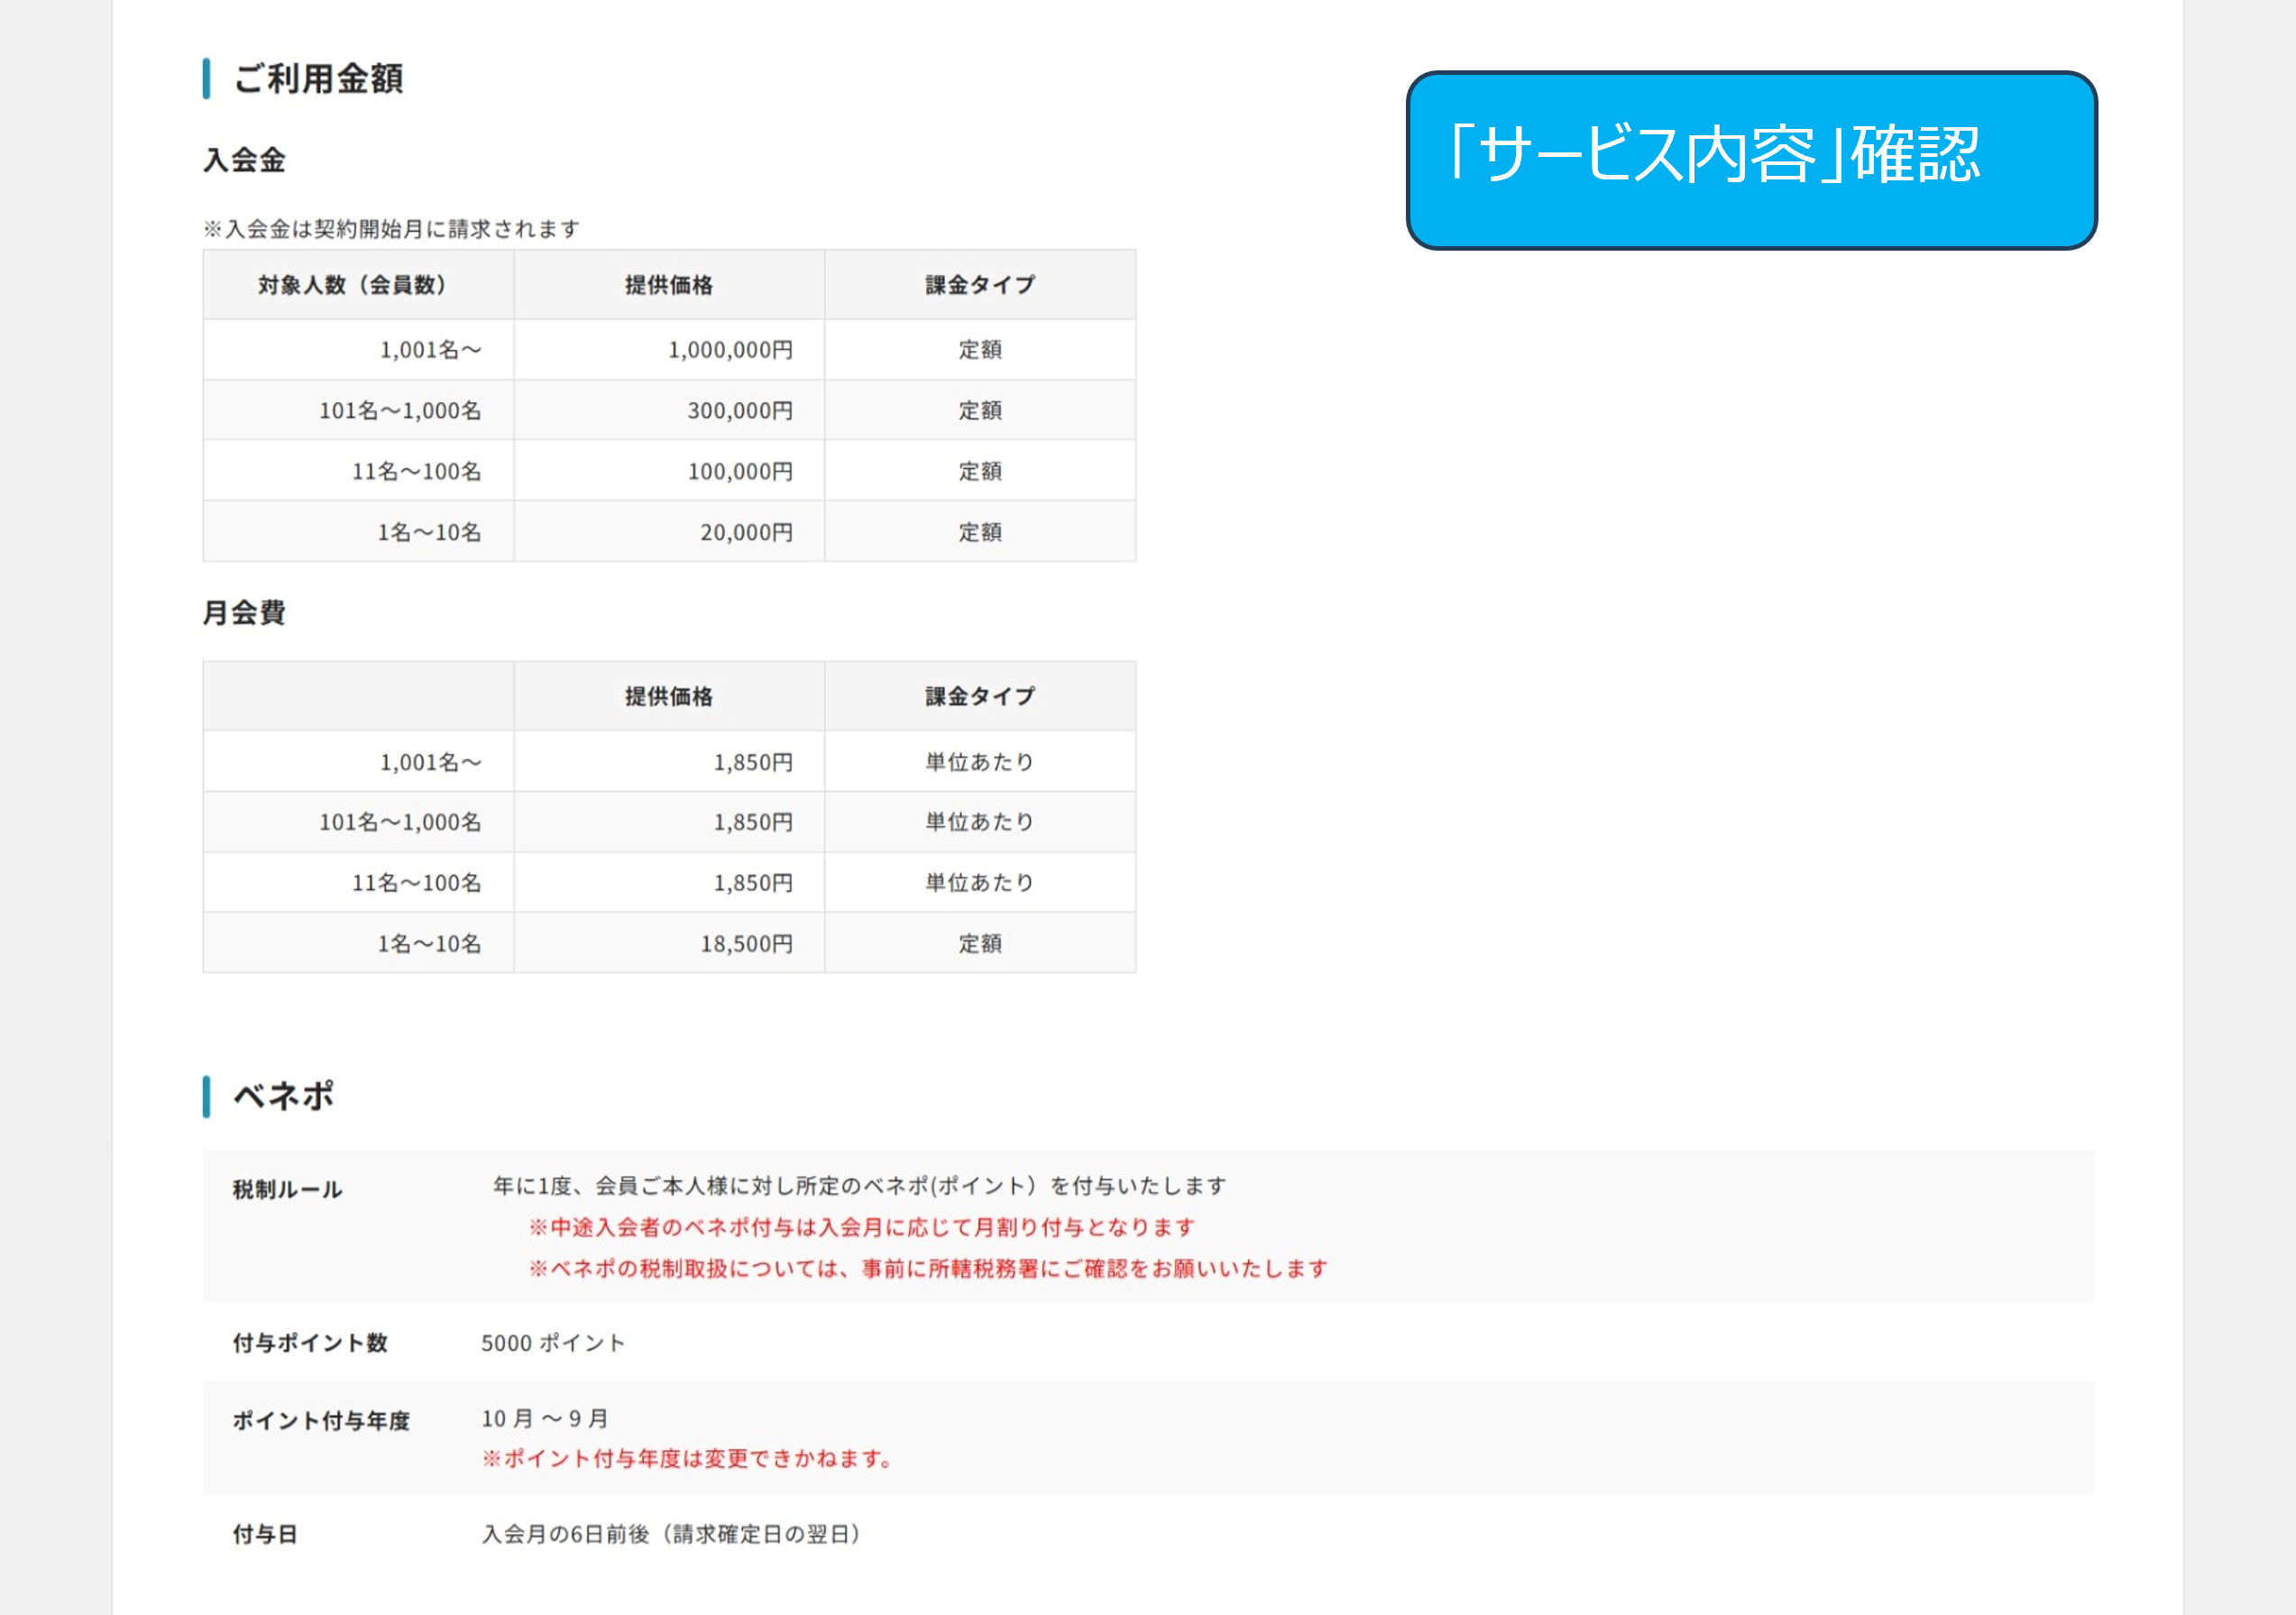
Task: Click the 月会費 subheading
Action: [x=244, y=612]
